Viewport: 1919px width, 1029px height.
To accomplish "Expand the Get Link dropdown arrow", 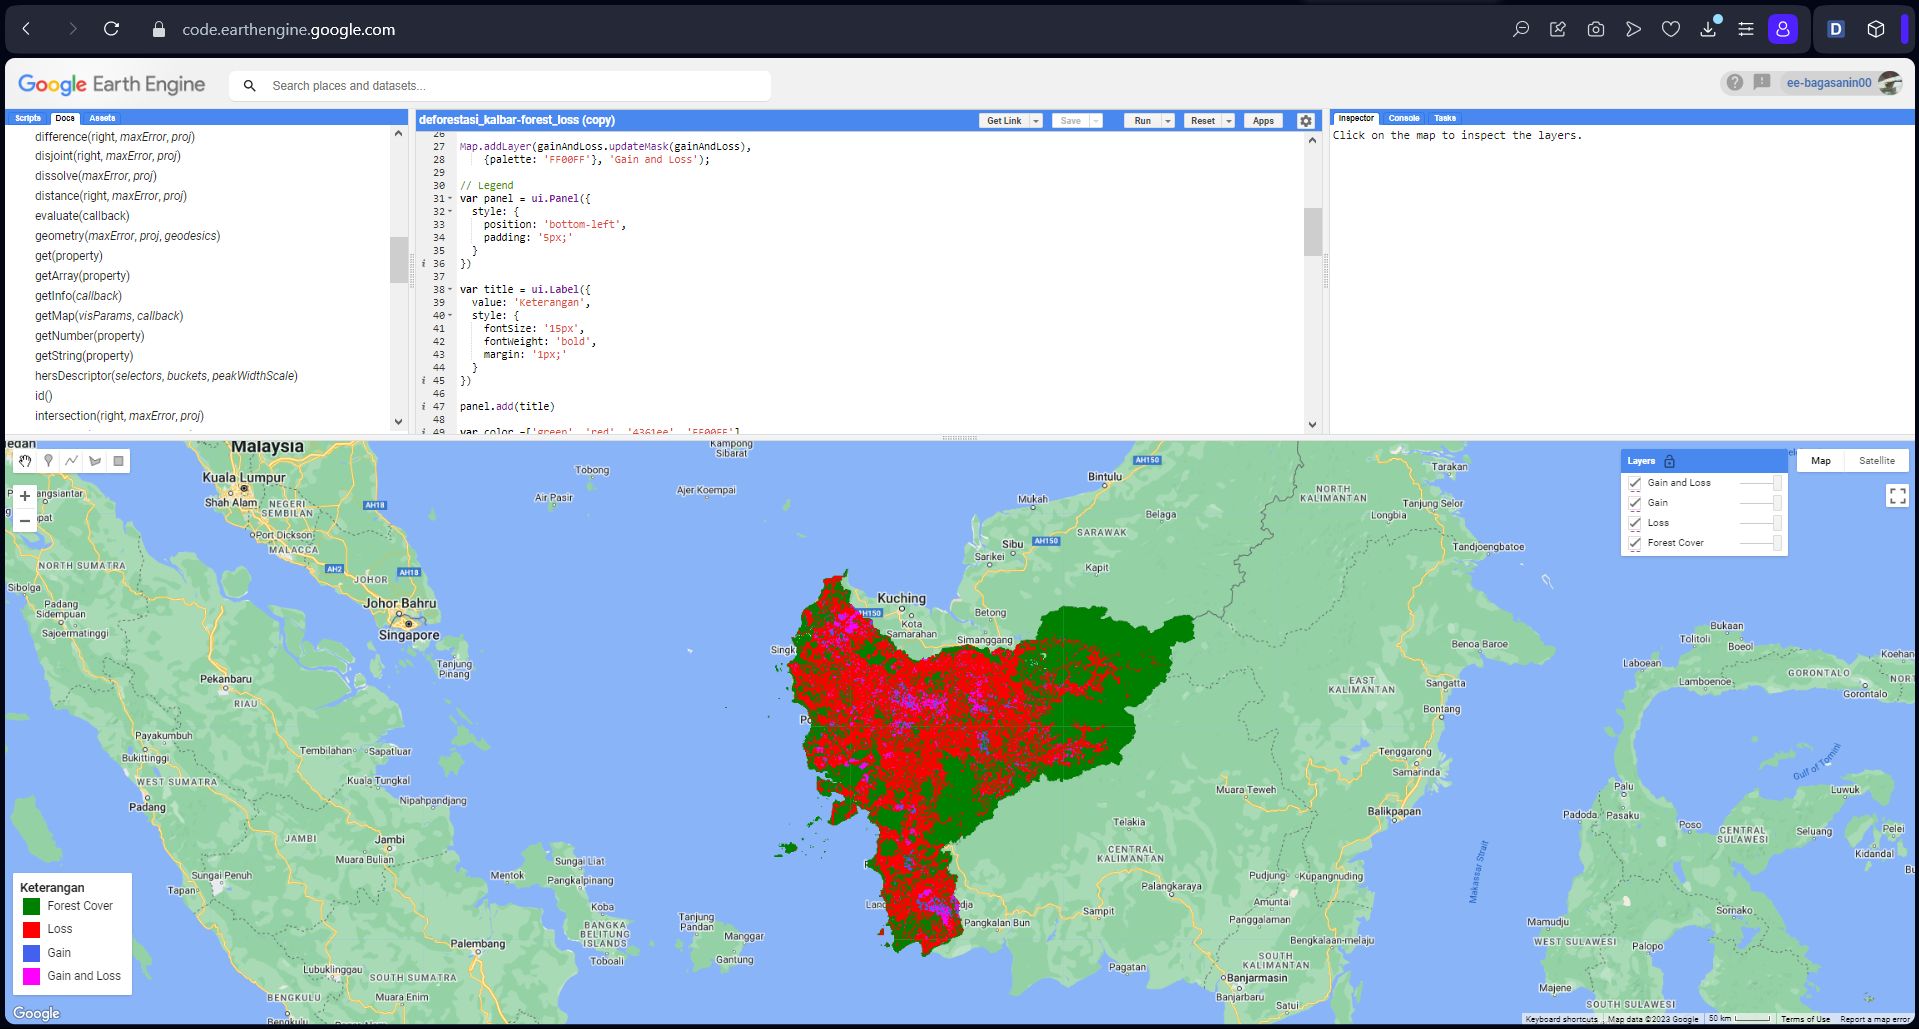I will point(1036,121).
